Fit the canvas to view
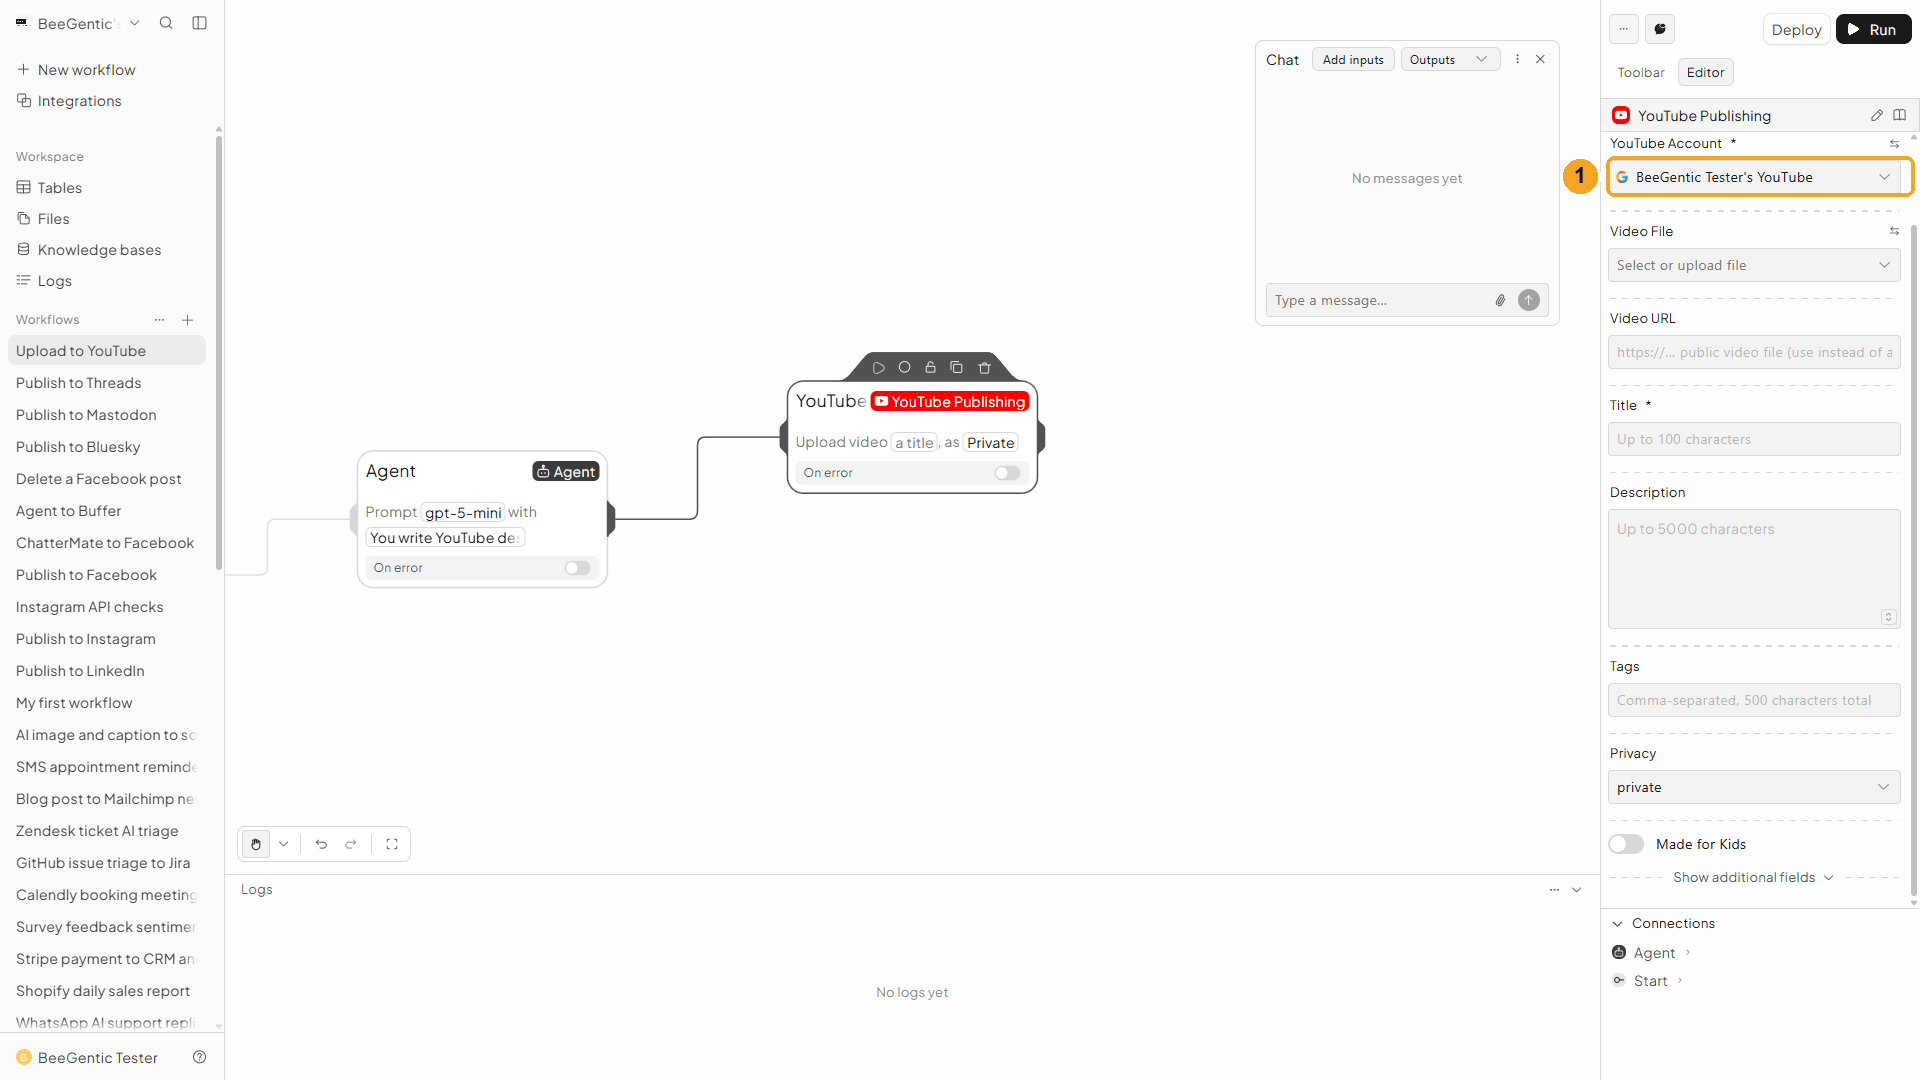 392,844
